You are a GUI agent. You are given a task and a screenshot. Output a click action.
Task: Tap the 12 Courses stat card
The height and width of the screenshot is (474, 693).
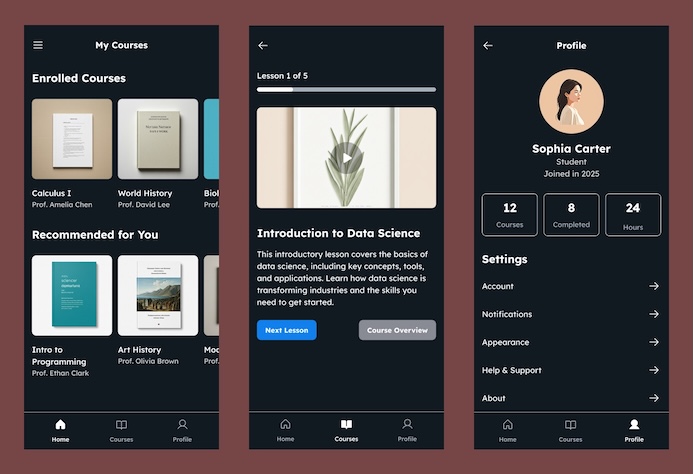[510, 214]
